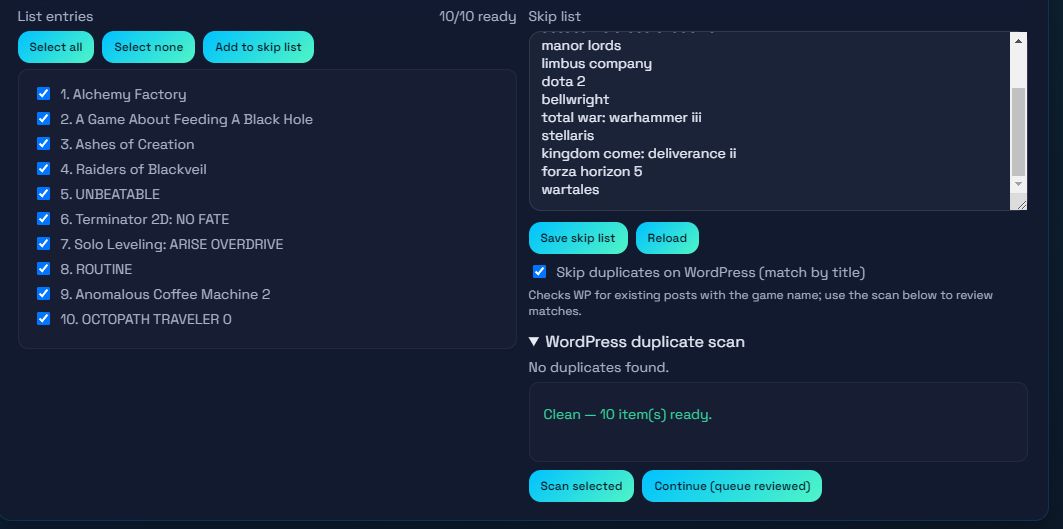
Task: Toggle the UNBEATABLE entry checkbox
Action: coord(43,194)
